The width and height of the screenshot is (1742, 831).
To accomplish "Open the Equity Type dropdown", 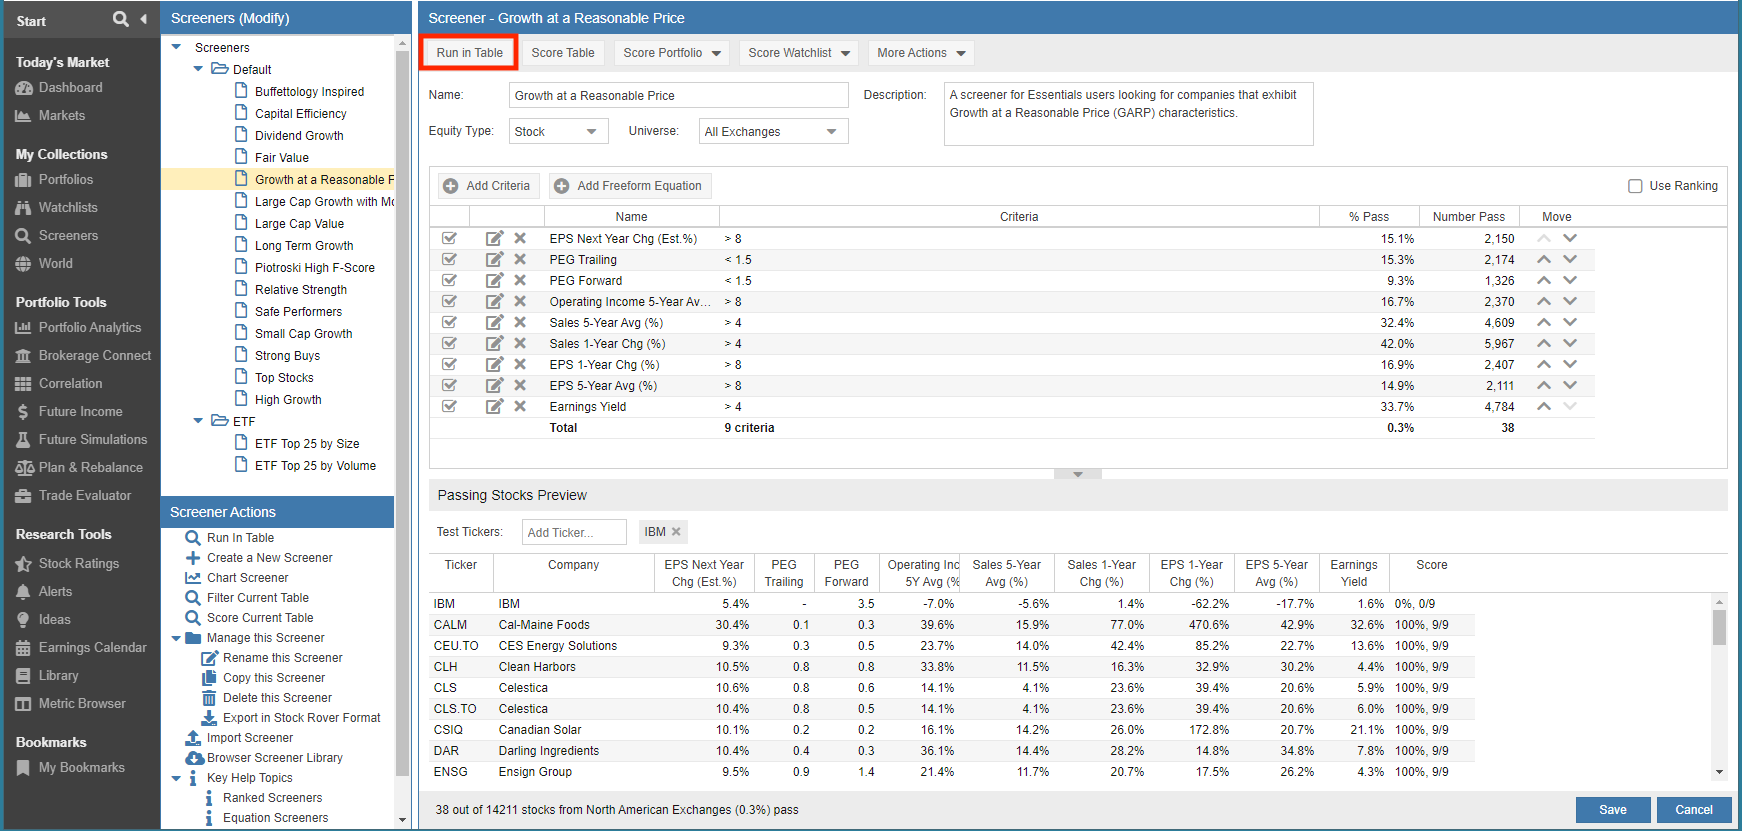I will (x=558, y=131).
